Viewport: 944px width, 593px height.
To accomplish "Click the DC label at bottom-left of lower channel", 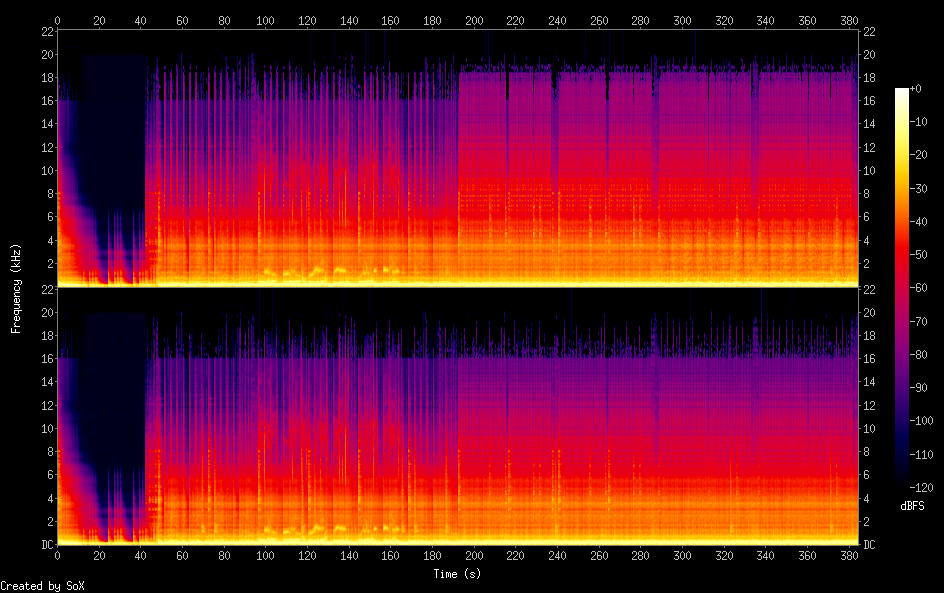I will click(x=47, y=545).
